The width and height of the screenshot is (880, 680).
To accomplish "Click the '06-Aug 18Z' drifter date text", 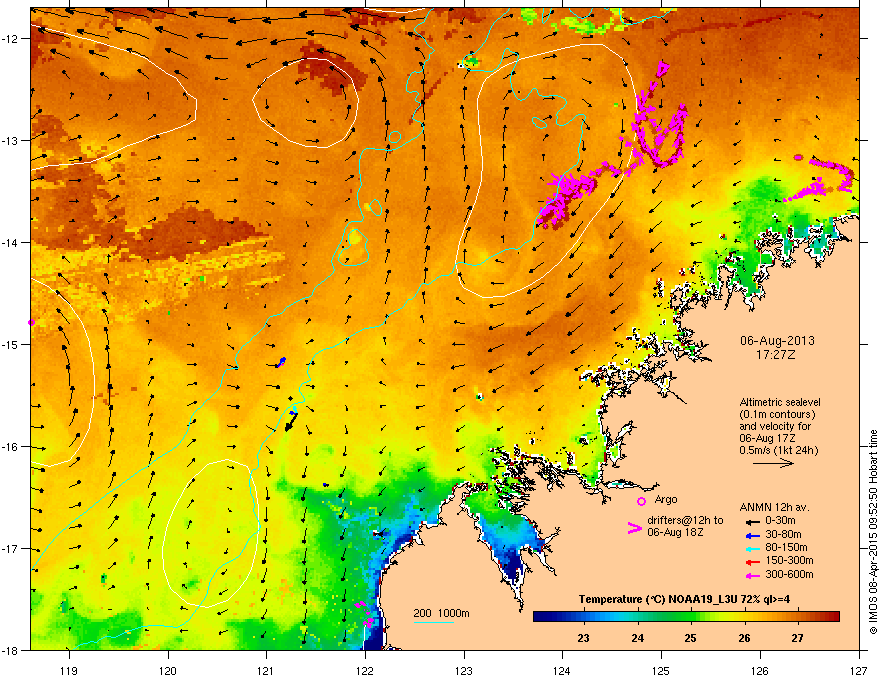I will pos(675,532).
